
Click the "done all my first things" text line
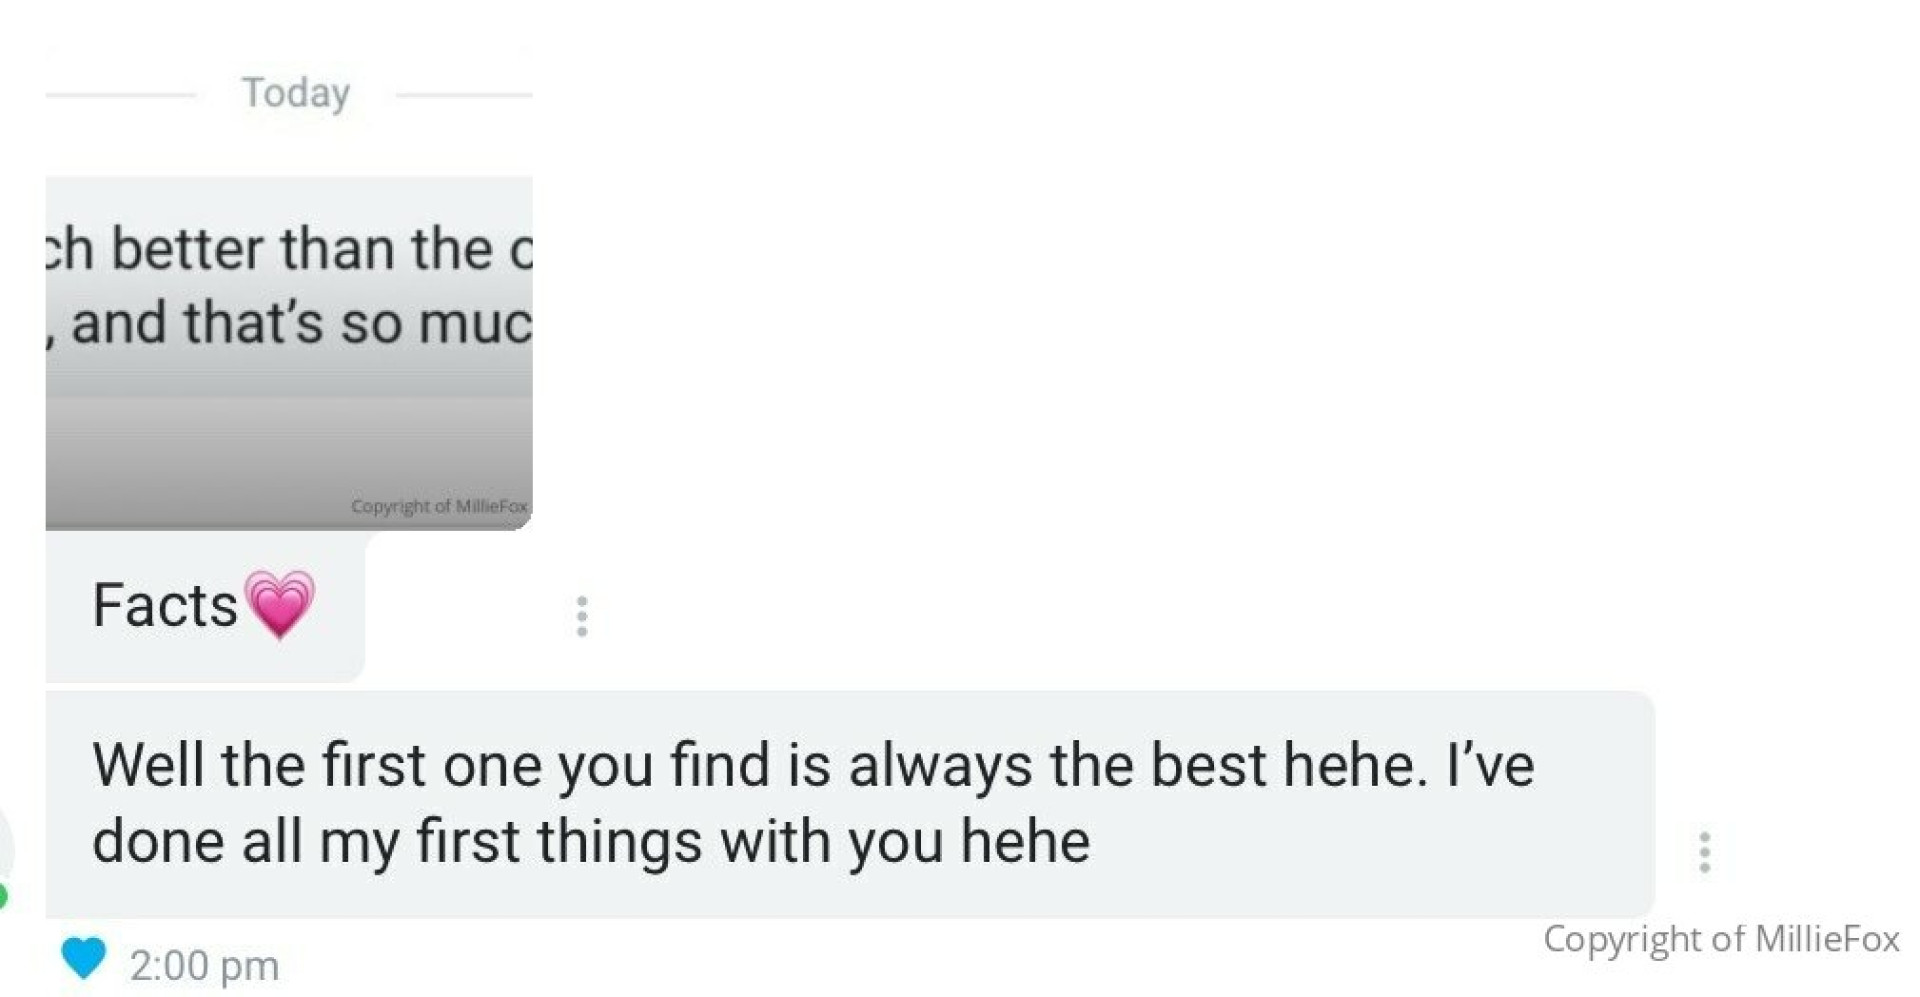(x=591, y=841)
